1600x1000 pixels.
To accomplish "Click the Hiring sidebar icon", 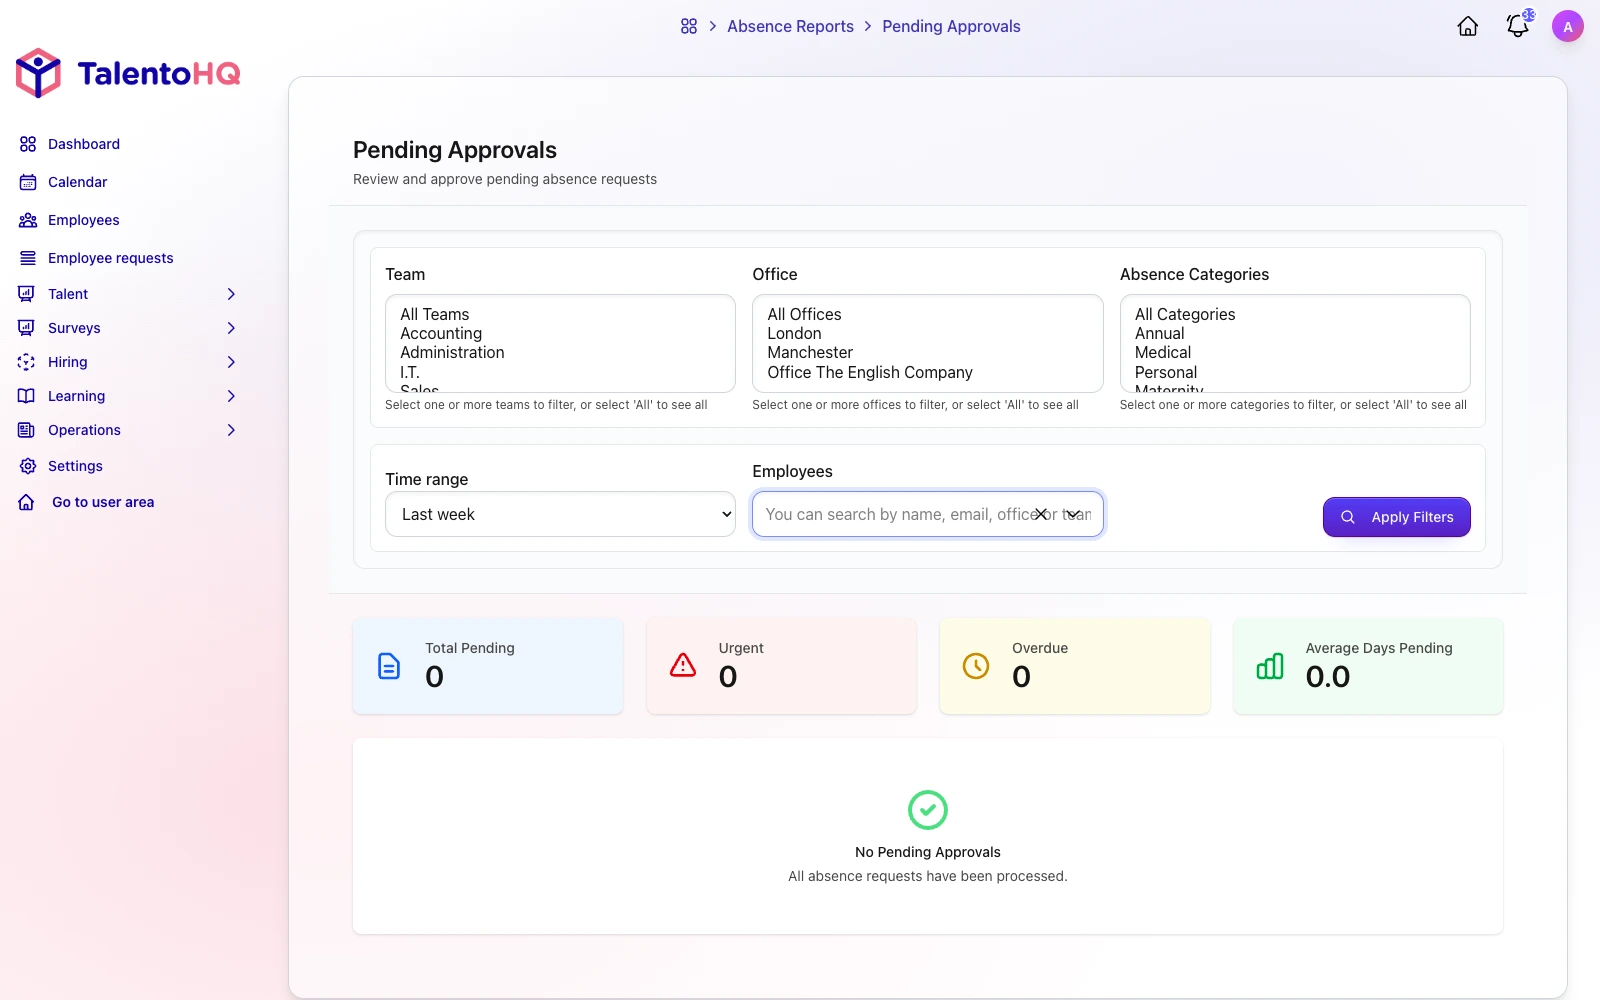I will click(27, 362).
